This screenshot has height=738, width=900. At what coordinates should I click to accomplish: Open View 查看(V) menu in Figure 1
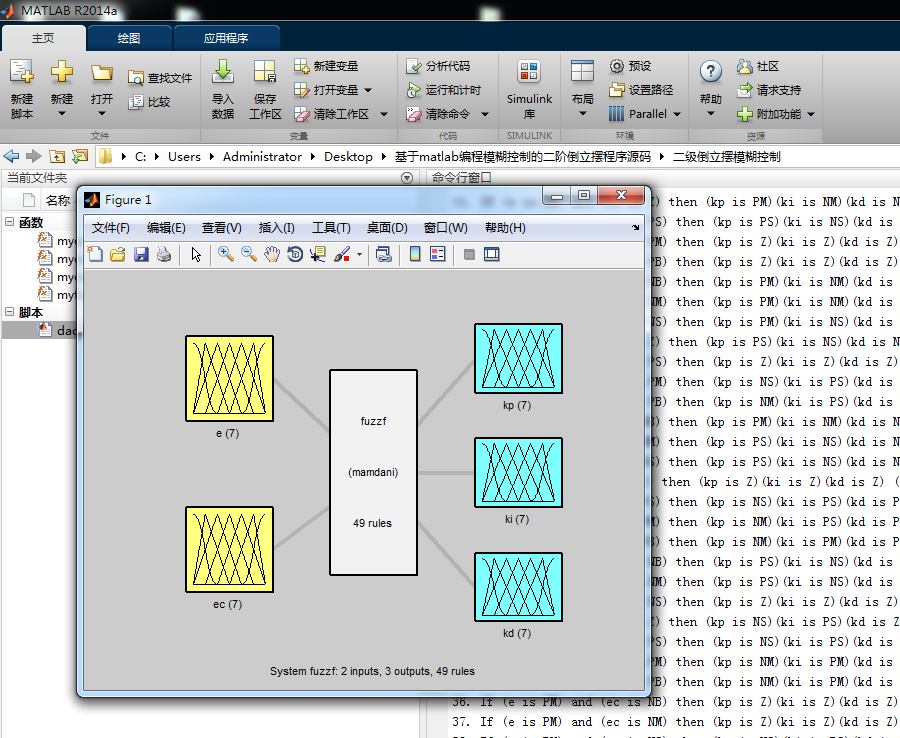[x=222, y=228]
